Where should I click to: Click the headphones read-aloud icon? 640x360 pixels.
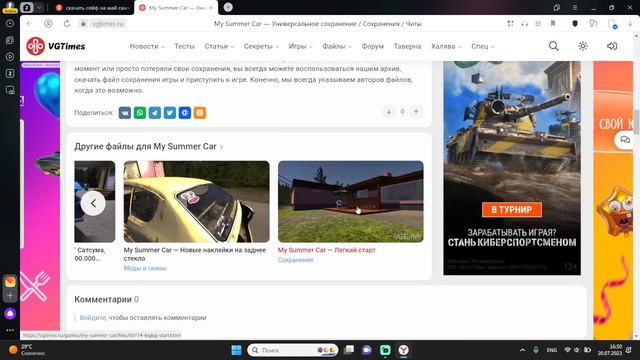tap(524, 24)
